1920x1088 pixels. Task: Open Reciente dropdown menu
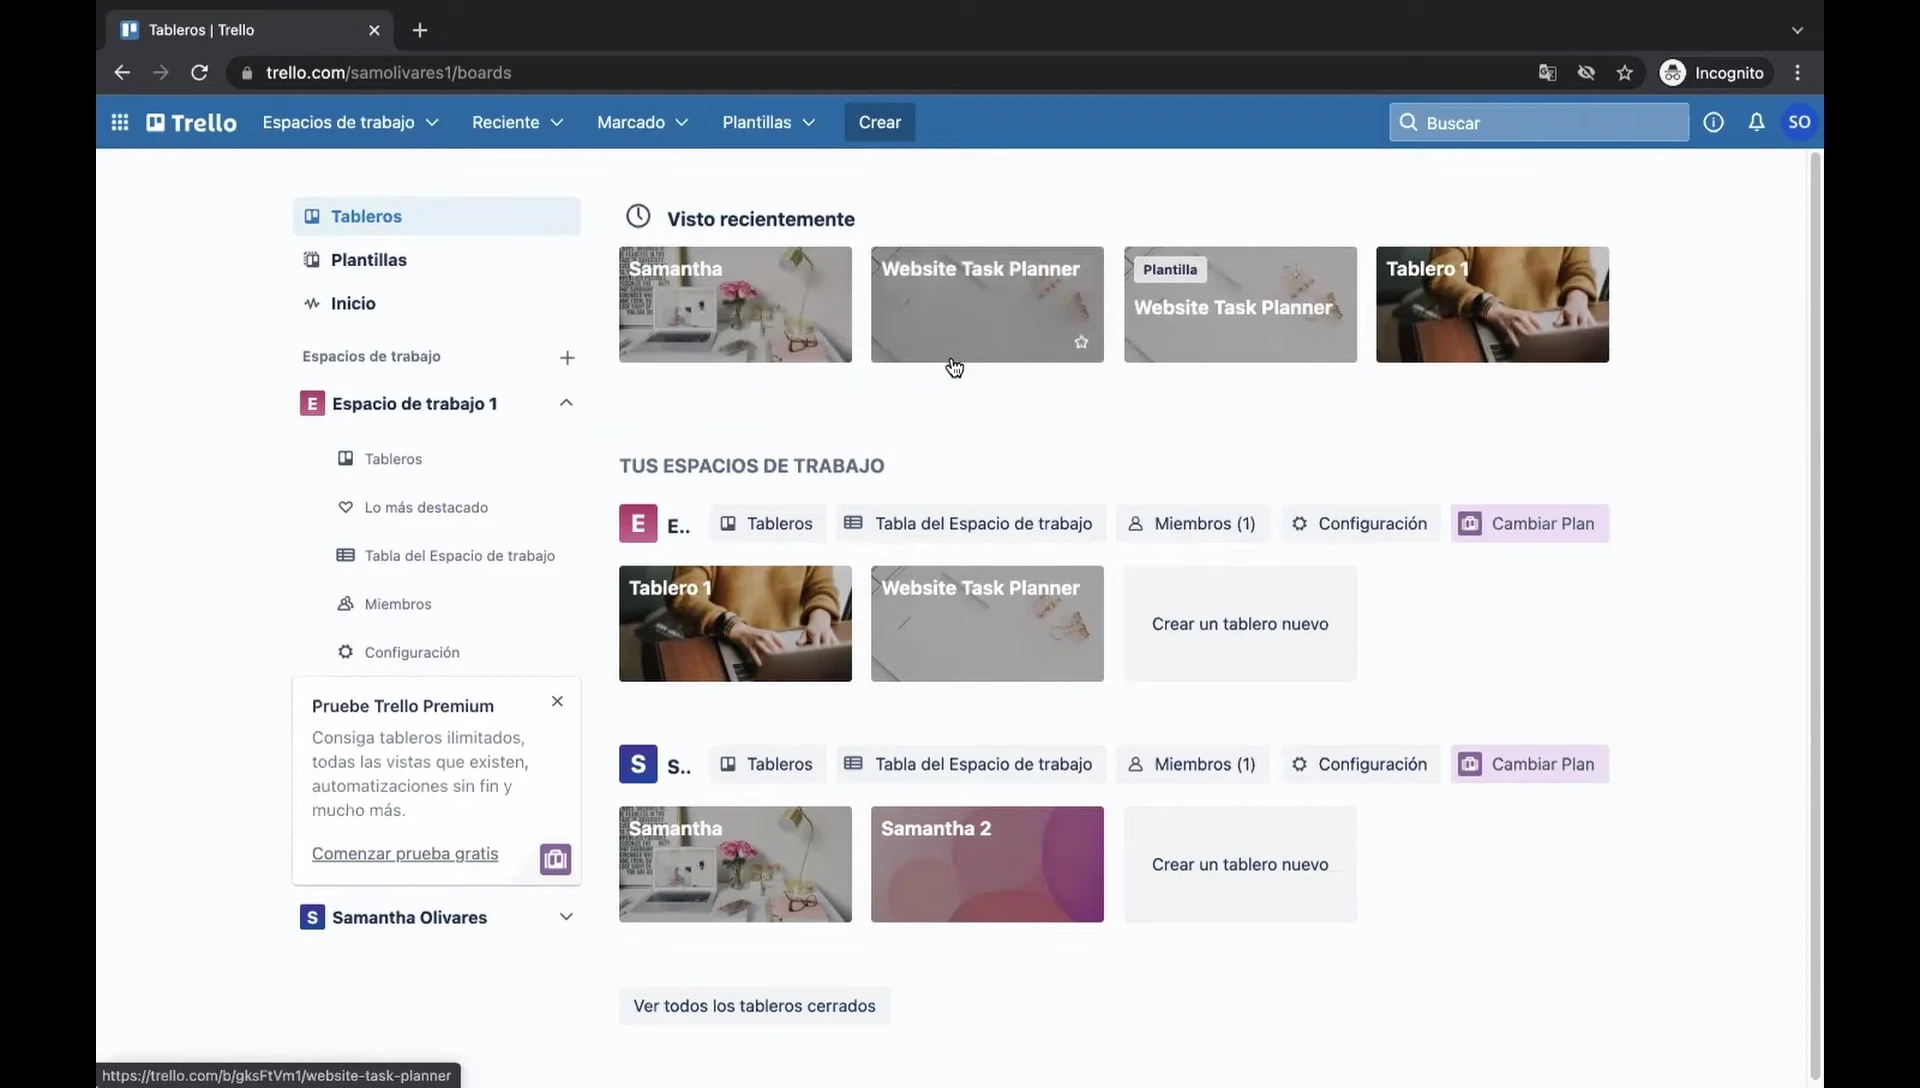pyautogui.click(x=517, y=122)
